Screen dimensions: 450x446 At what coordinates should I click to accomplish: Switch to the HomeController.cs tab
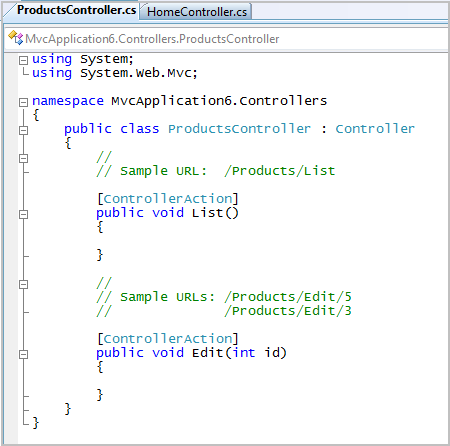point(197,12)
